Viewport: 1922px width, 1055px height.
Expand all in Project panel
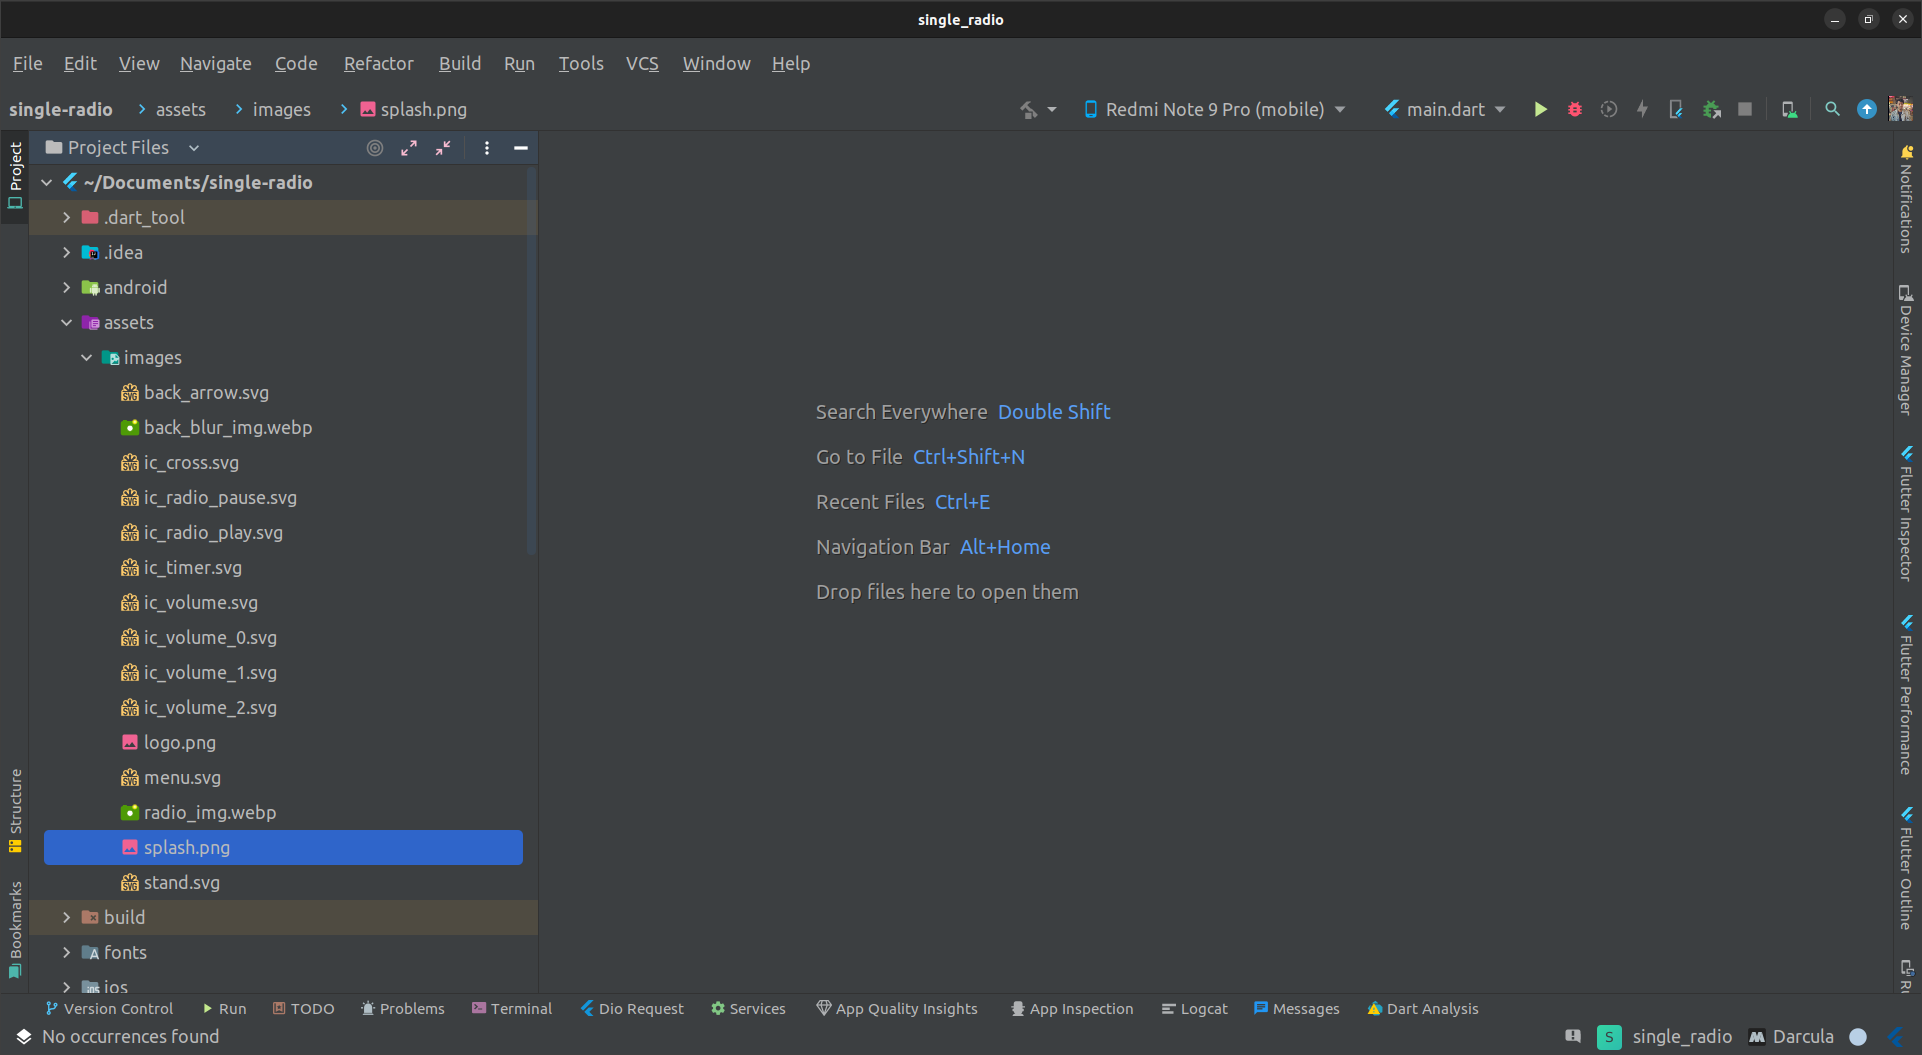(409, 148)
